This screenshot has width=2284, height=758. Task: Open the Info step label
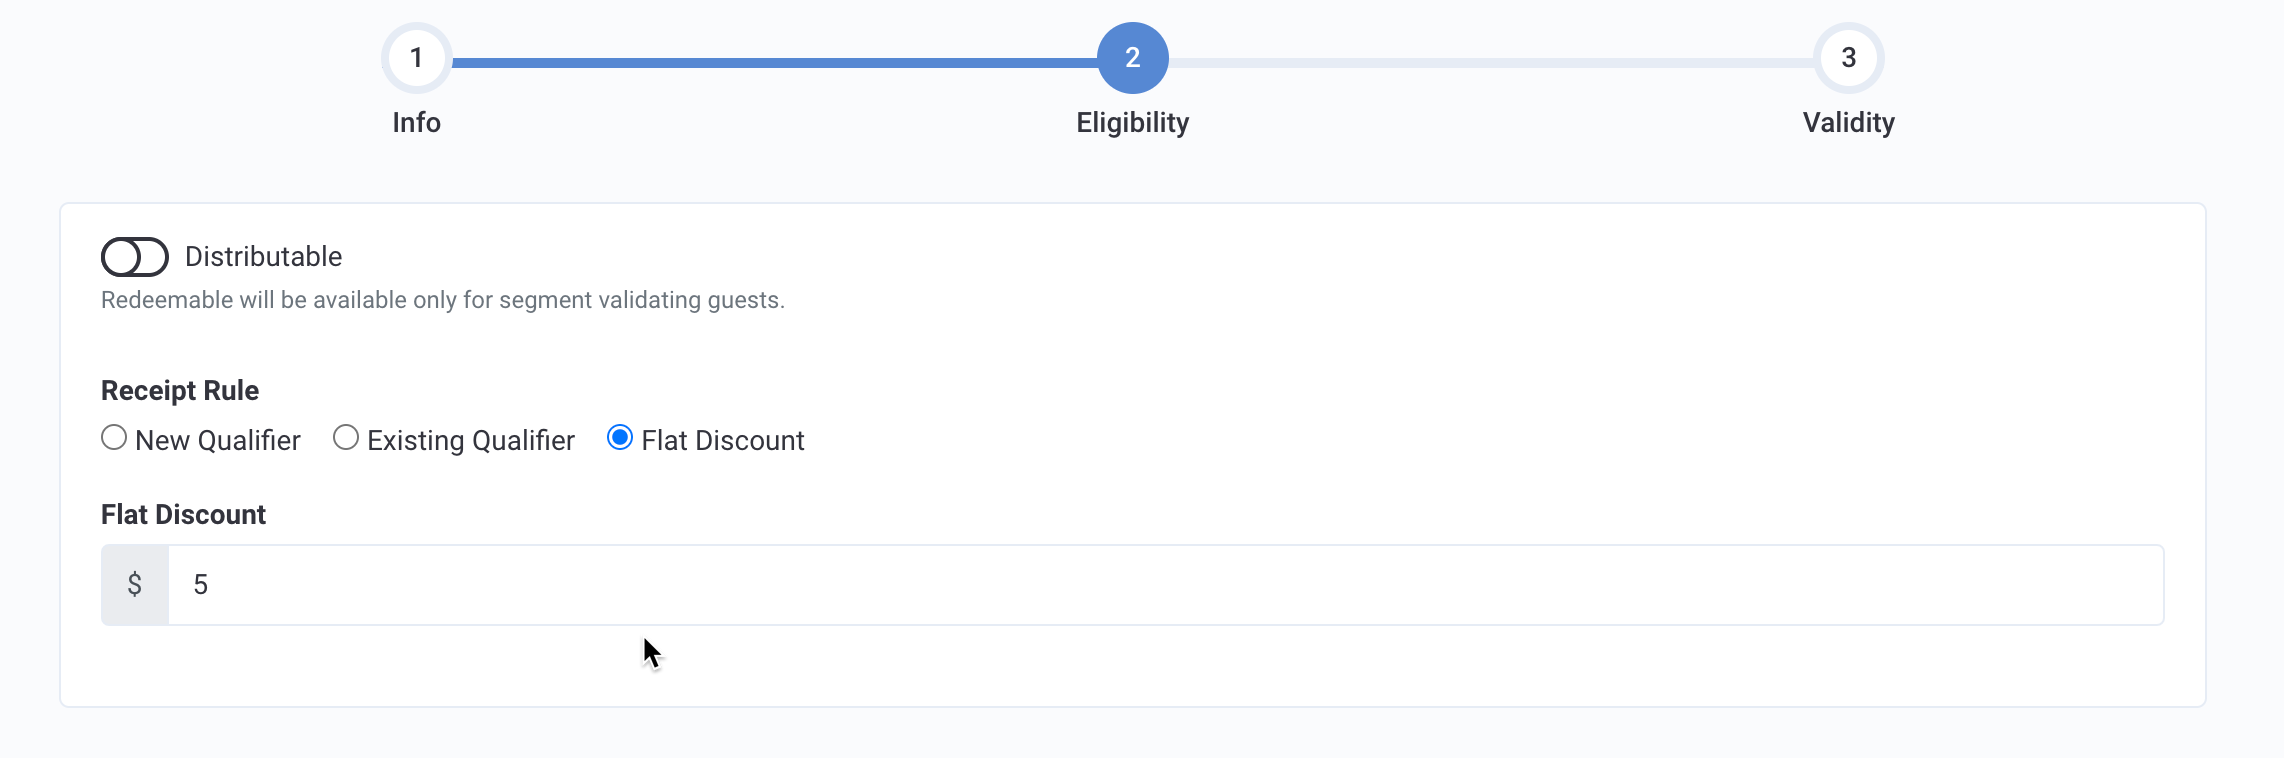[x=417, y=122]
